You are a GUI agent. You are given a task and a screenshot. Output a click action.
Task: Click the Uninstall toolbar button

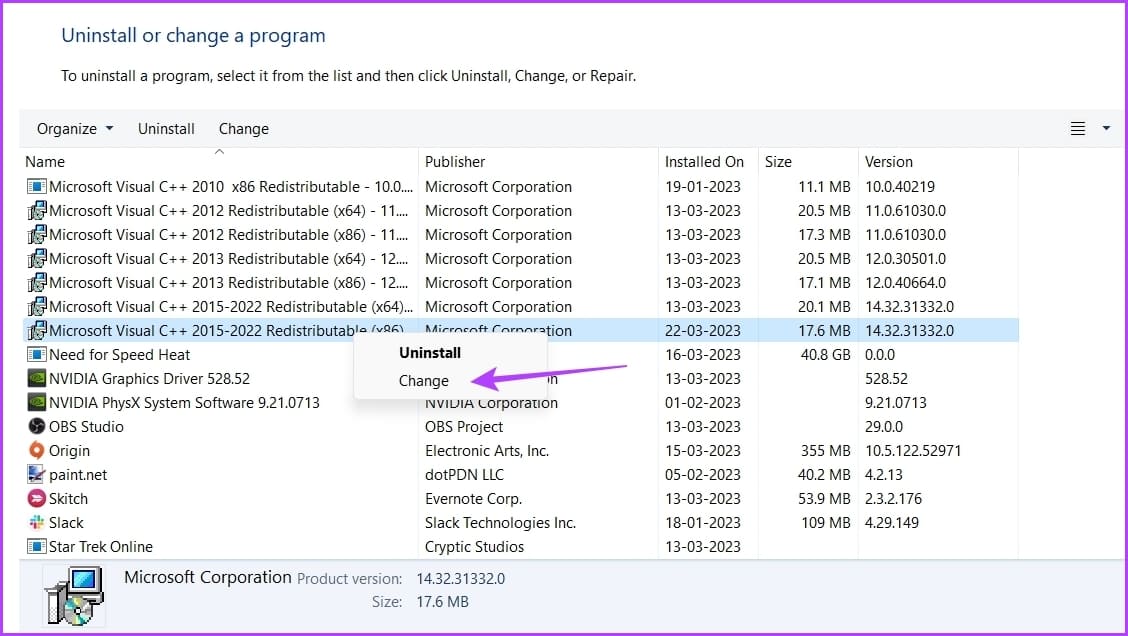coord(166,129)
